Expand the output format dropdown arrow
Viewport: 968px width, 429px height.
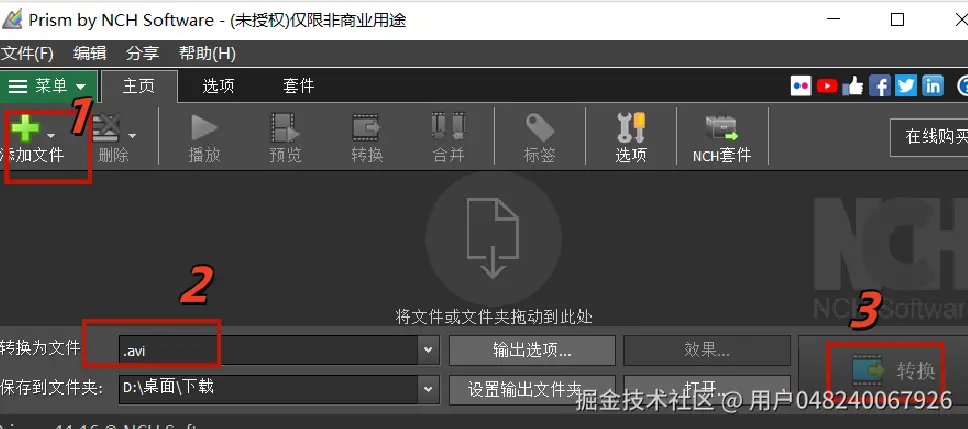(x=428, y=351)
